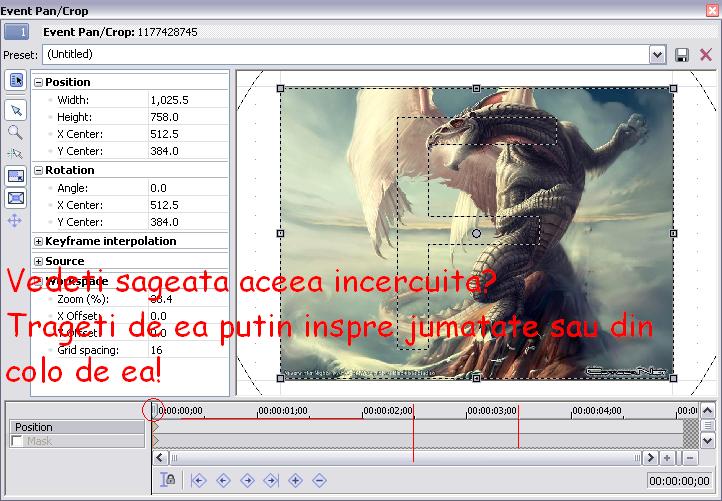This screenshot has height=501, width=722.
Task: Open the Preset dropdown arrow
Action: coord(658,55)
